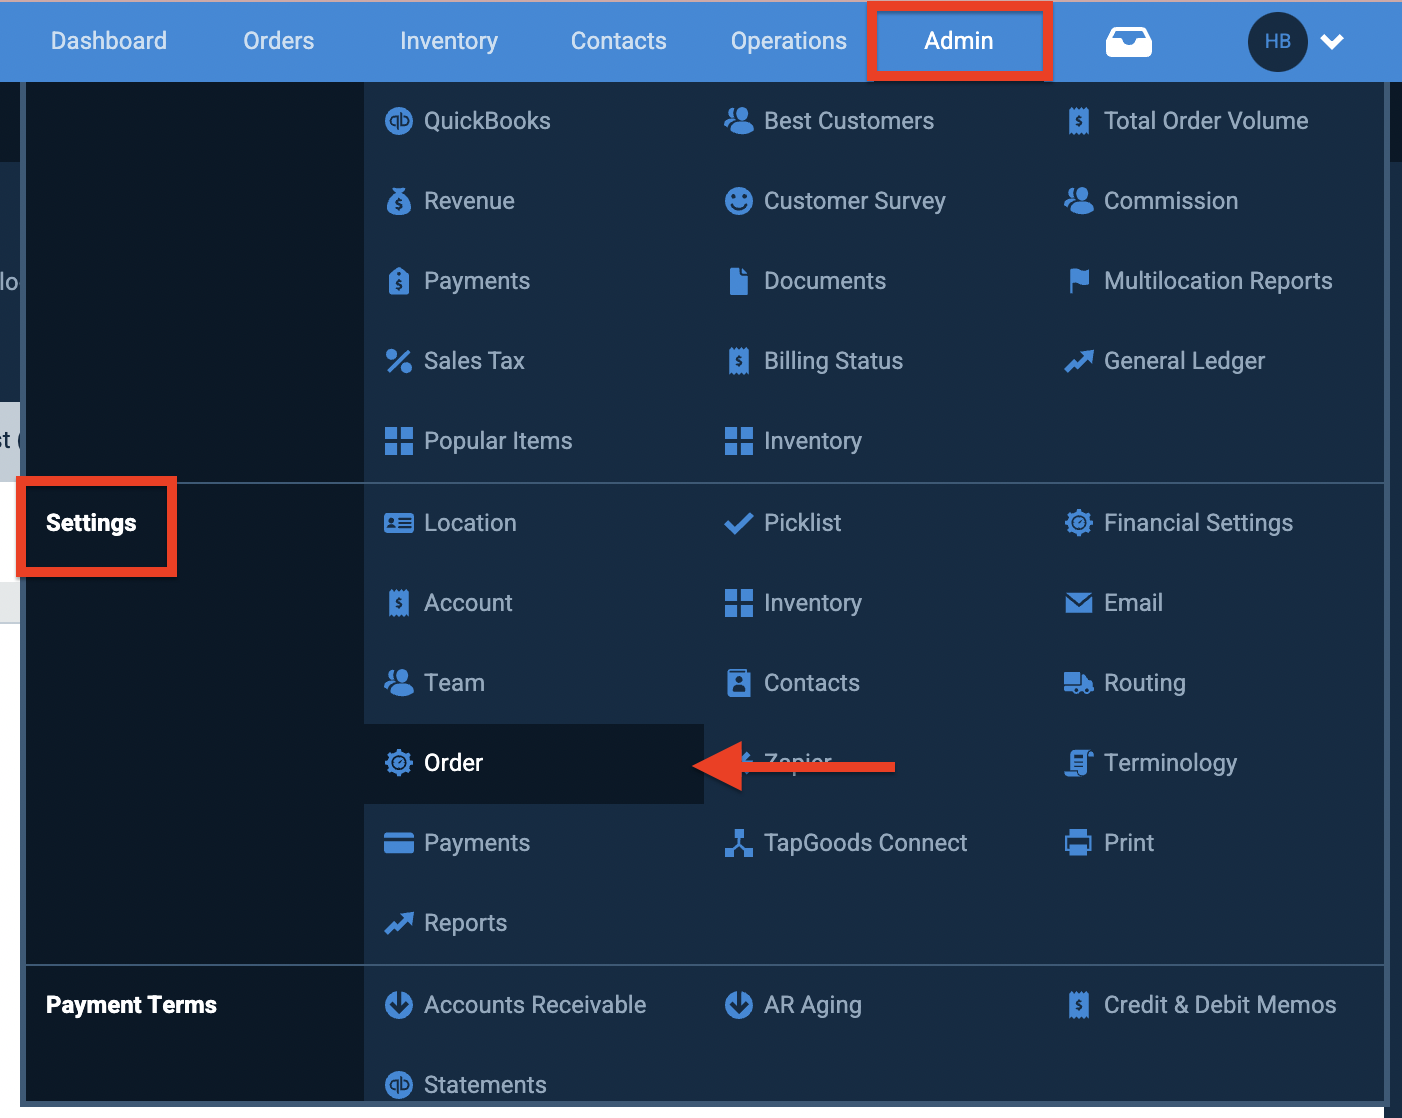The height and width of the screenshot is (1118, 1402).
Task: Click the Revenue money bag icon
Action: coord(399,201)
